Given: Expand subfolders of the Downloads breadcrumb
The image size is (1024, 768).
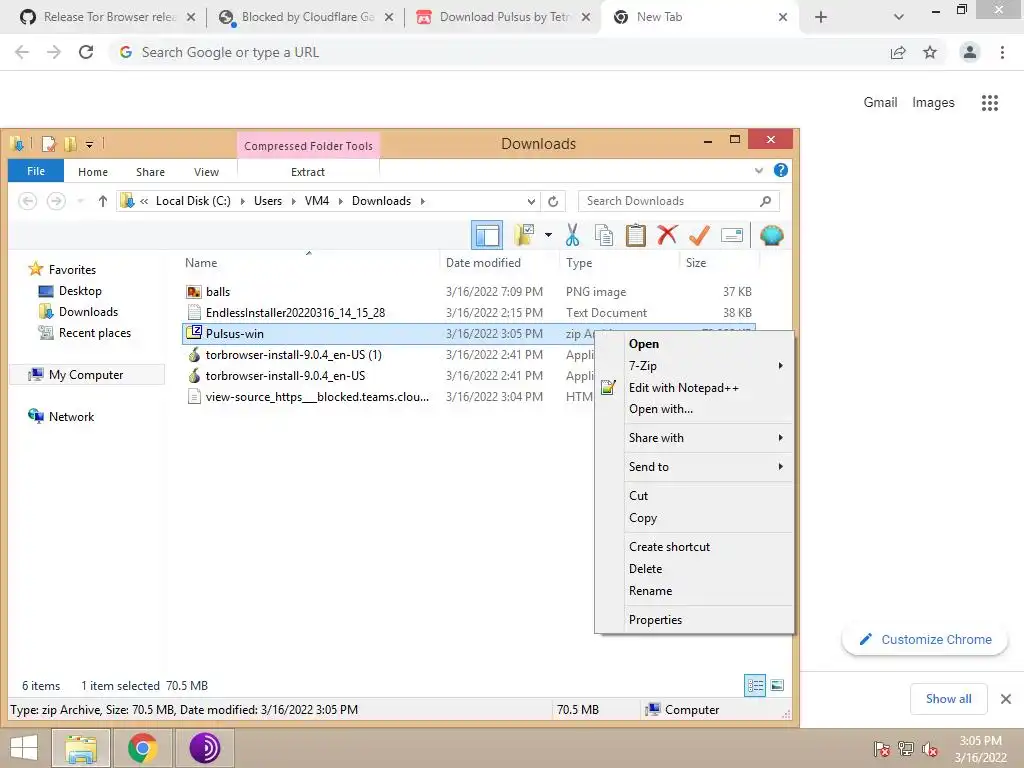Looking at the screenshot, I should pyautogui.click(x=423, y=201).
